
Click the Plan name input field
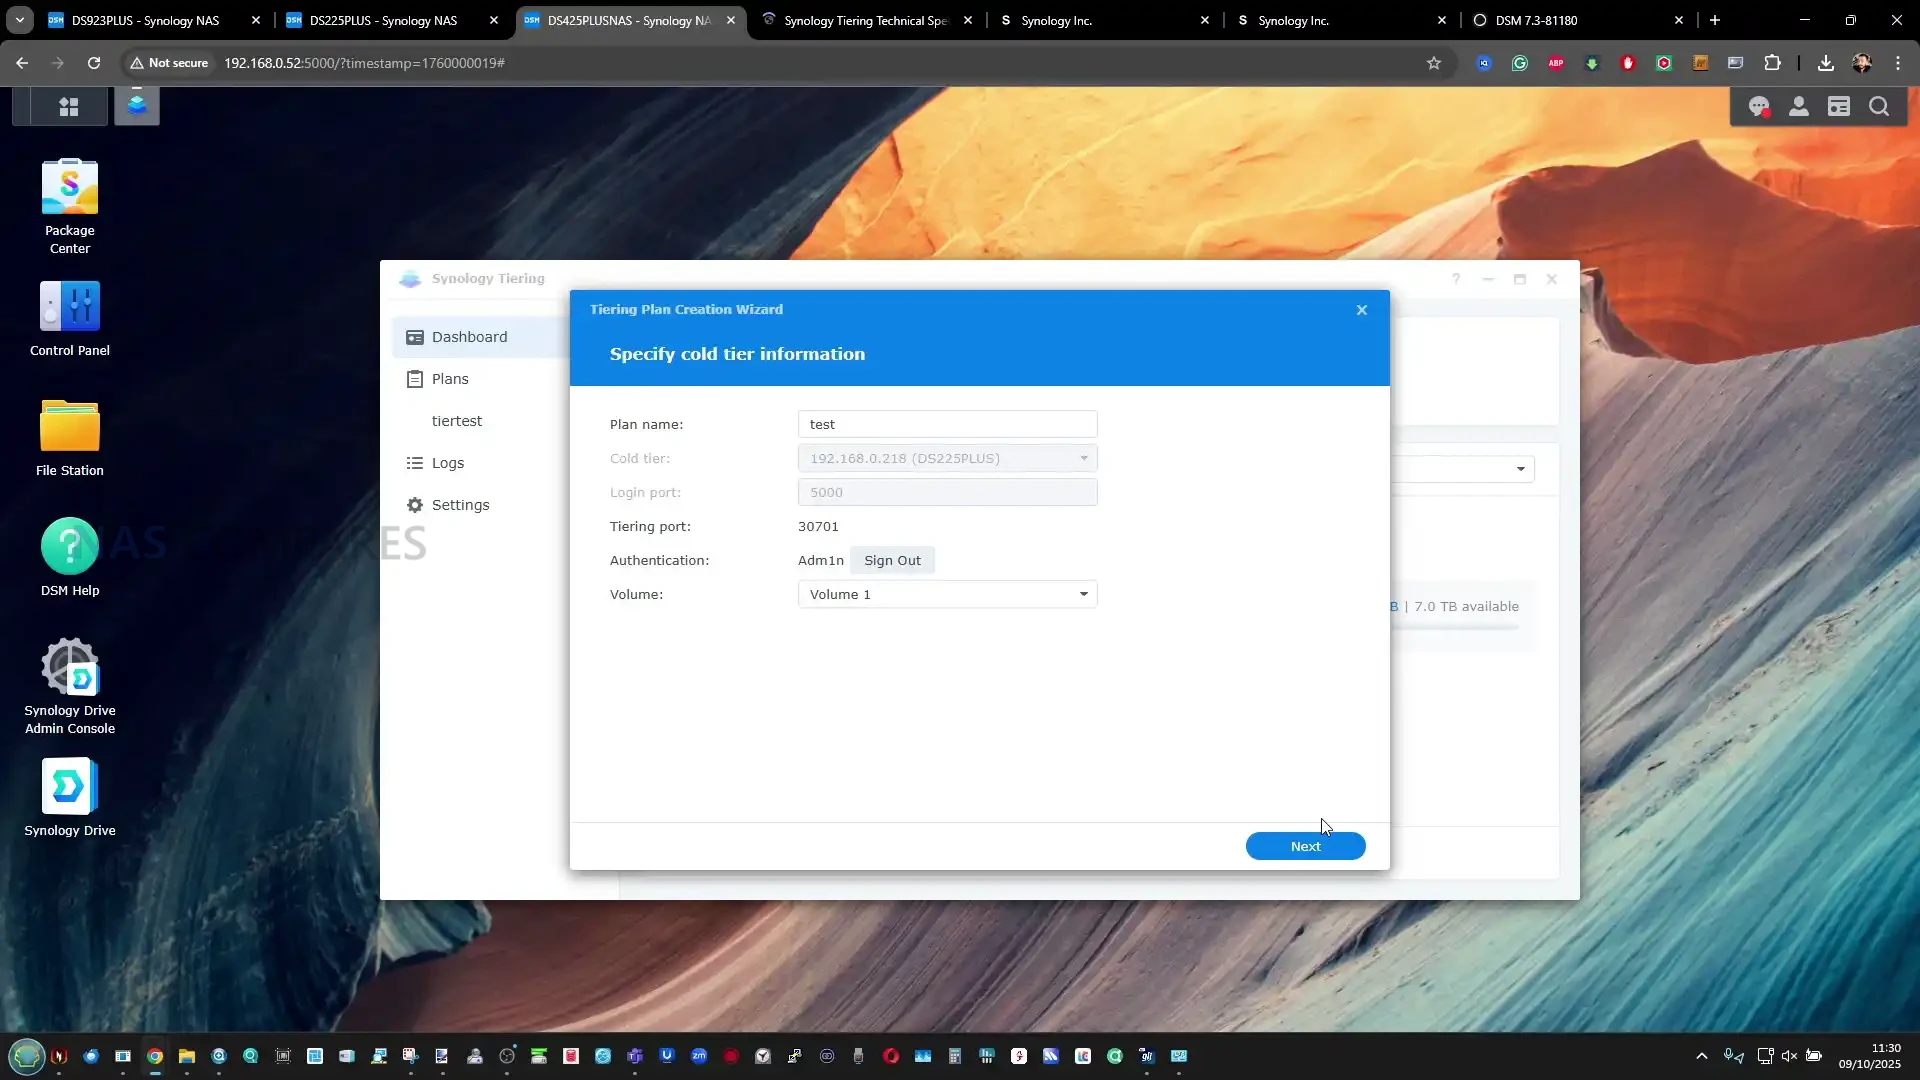[947, 425]
